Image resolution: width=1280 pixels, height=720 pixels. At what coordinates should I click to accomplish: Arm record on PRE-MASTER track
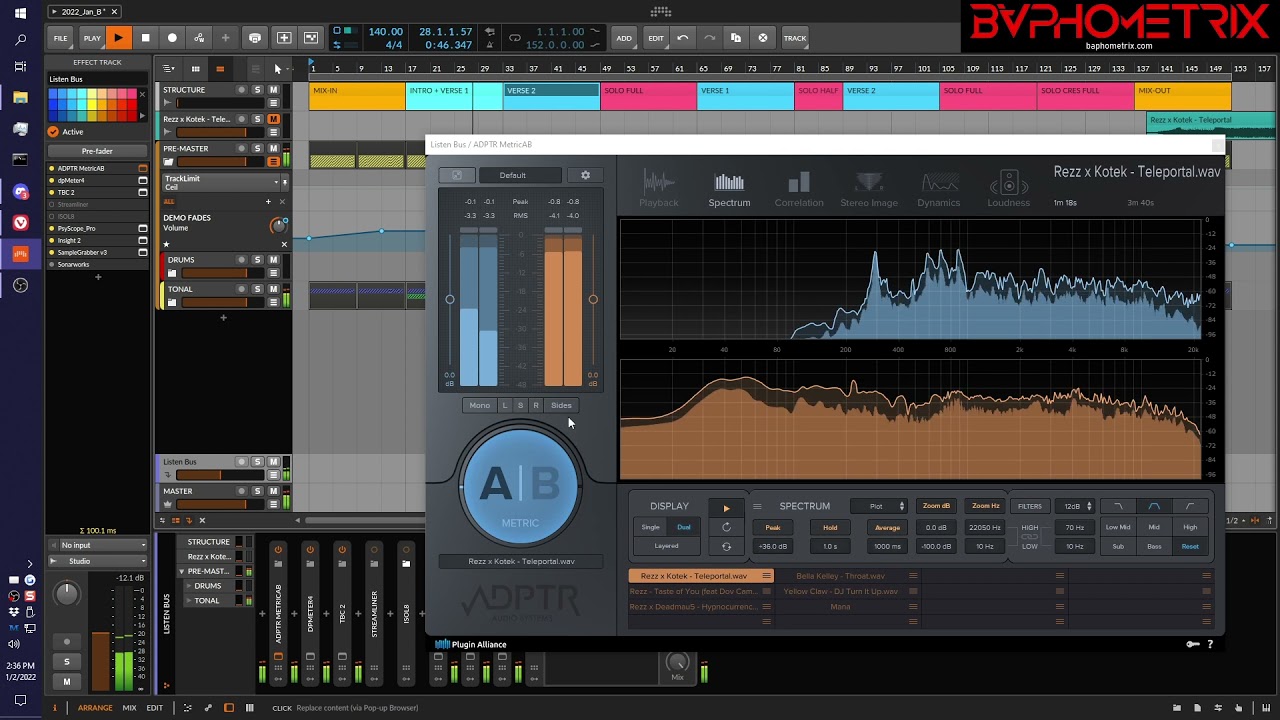(241, 149)
